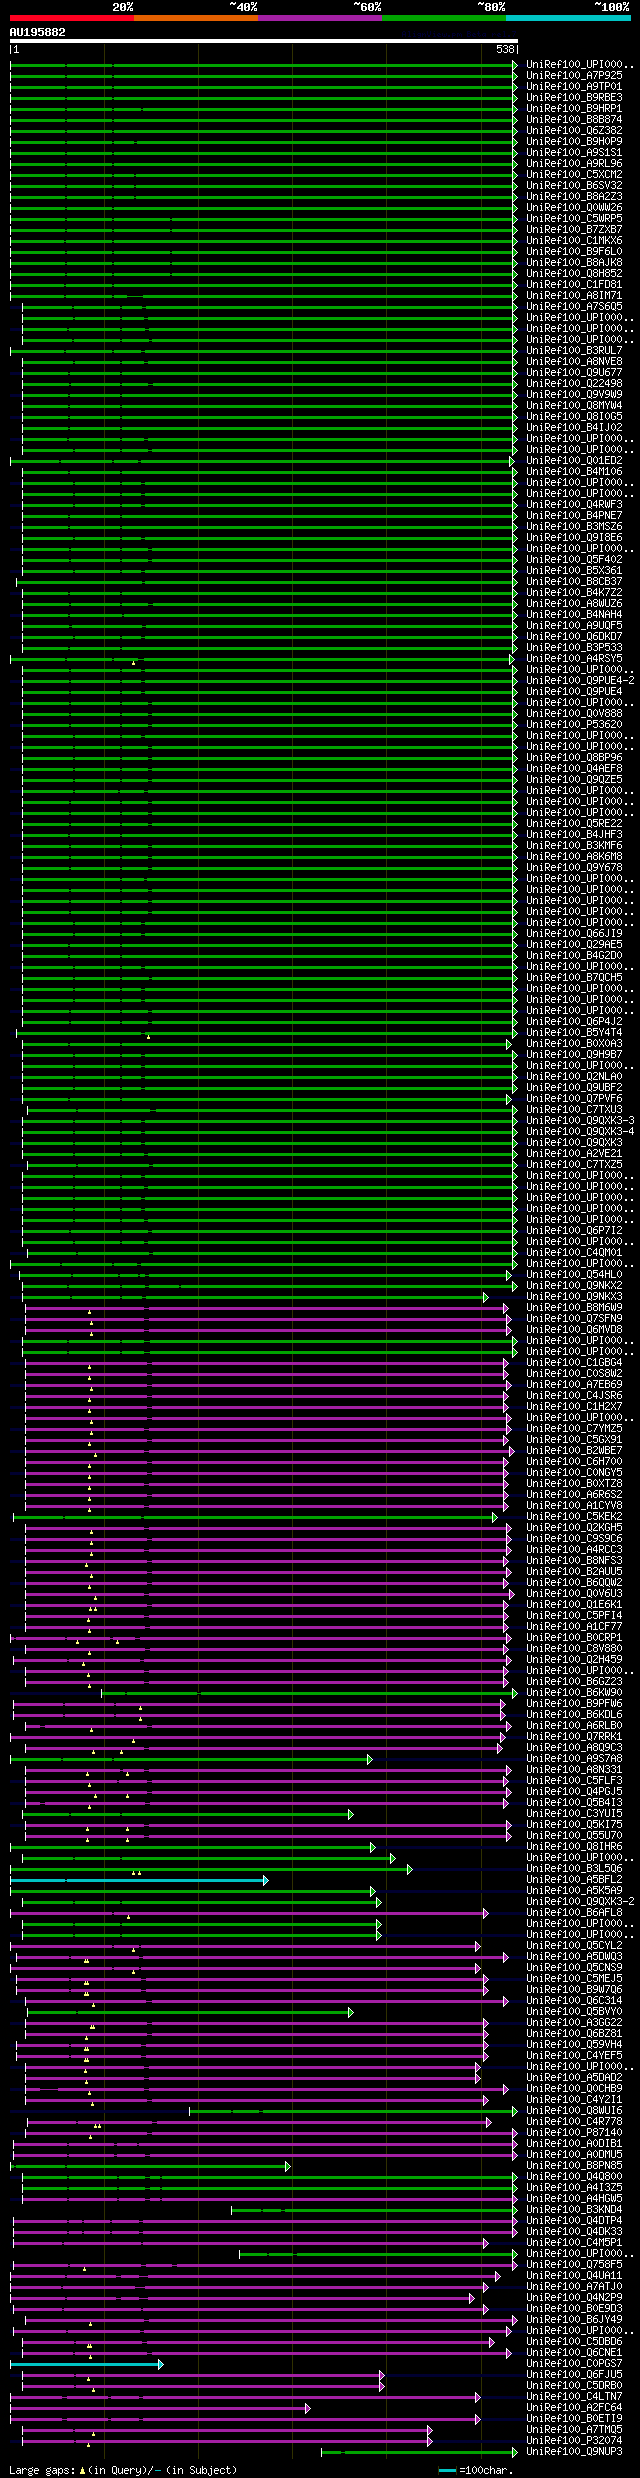Select label UniRef100_A7EB69
This screenshot has width=640, height=2478.
tap(574, 1384)
